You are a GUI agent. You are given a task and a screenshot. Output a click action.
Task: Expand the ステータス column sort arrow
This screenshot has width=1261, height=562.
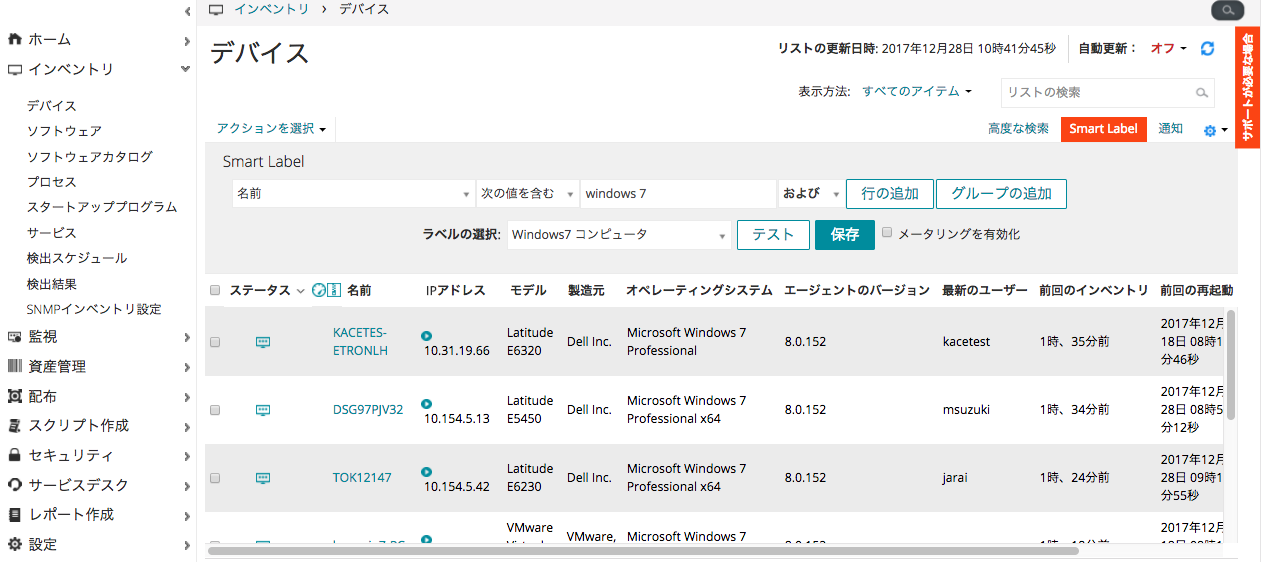click(x=300, y=291)
